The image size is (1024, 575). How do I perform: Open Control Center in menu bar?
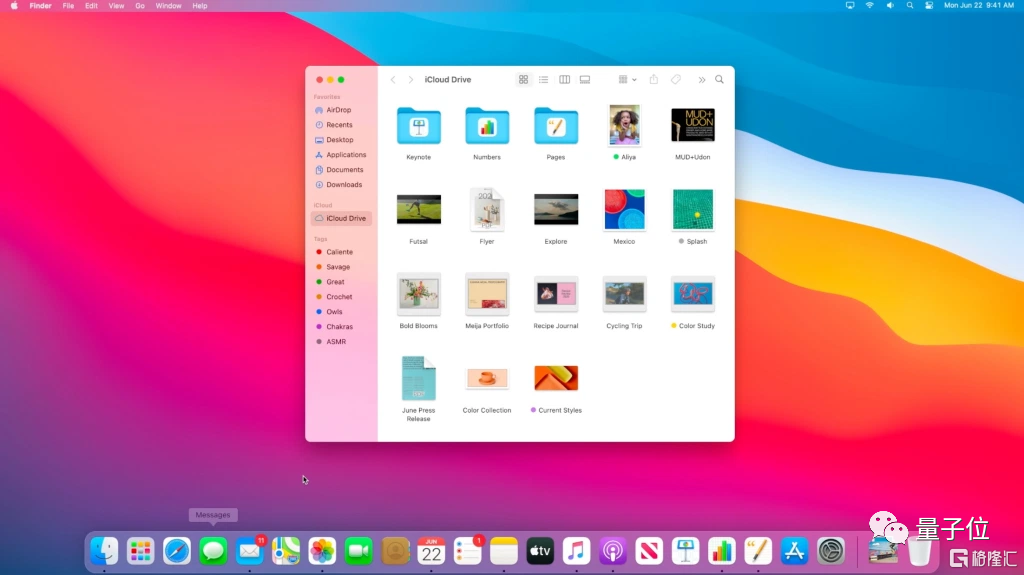pyautogui.click(x=929, y=6)
